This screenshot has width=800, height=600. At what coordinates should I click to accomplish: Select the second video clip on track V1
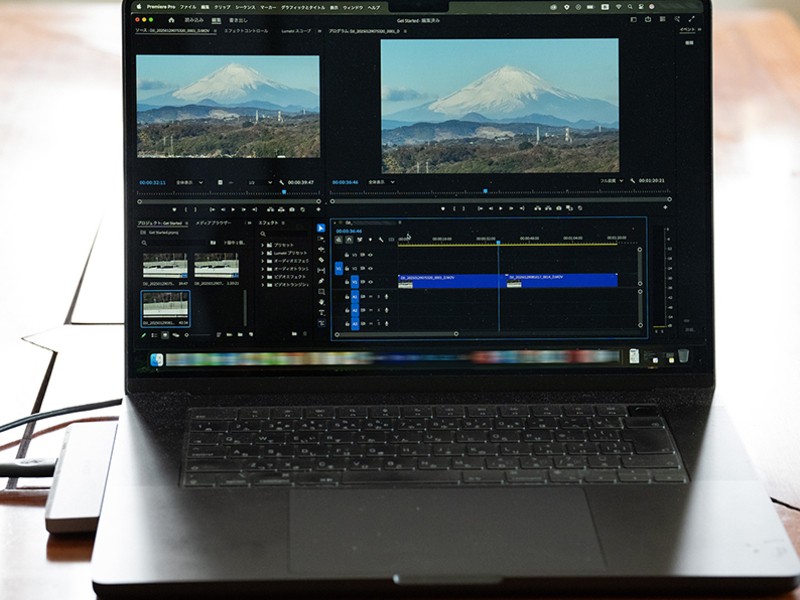[560, 280]
